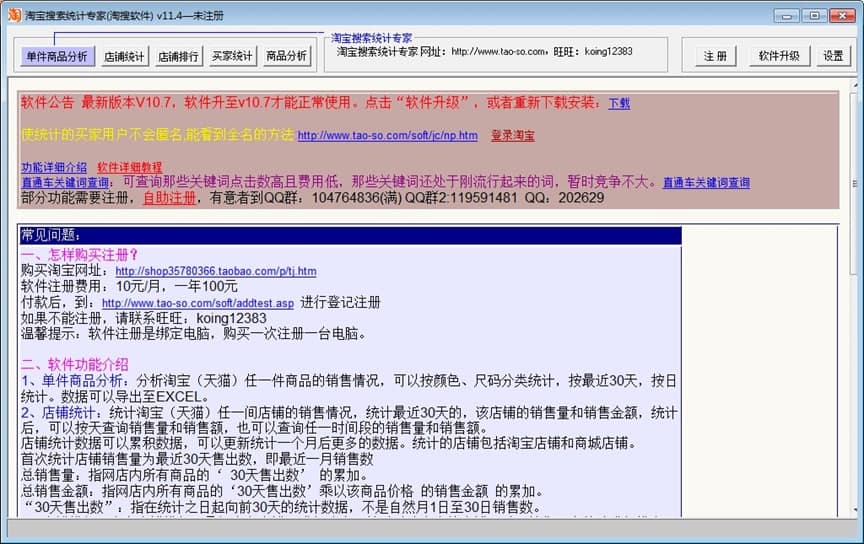
Task: Open the 功能详细介绍 link
Action: pyautogui.click(x=54, y=167)
